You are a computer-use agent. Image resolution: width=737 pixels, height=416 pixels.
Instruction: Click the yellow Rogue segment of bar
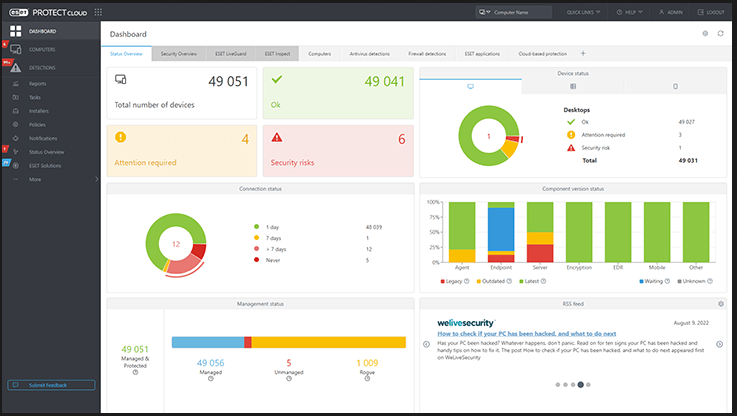(x=329, y=342)
